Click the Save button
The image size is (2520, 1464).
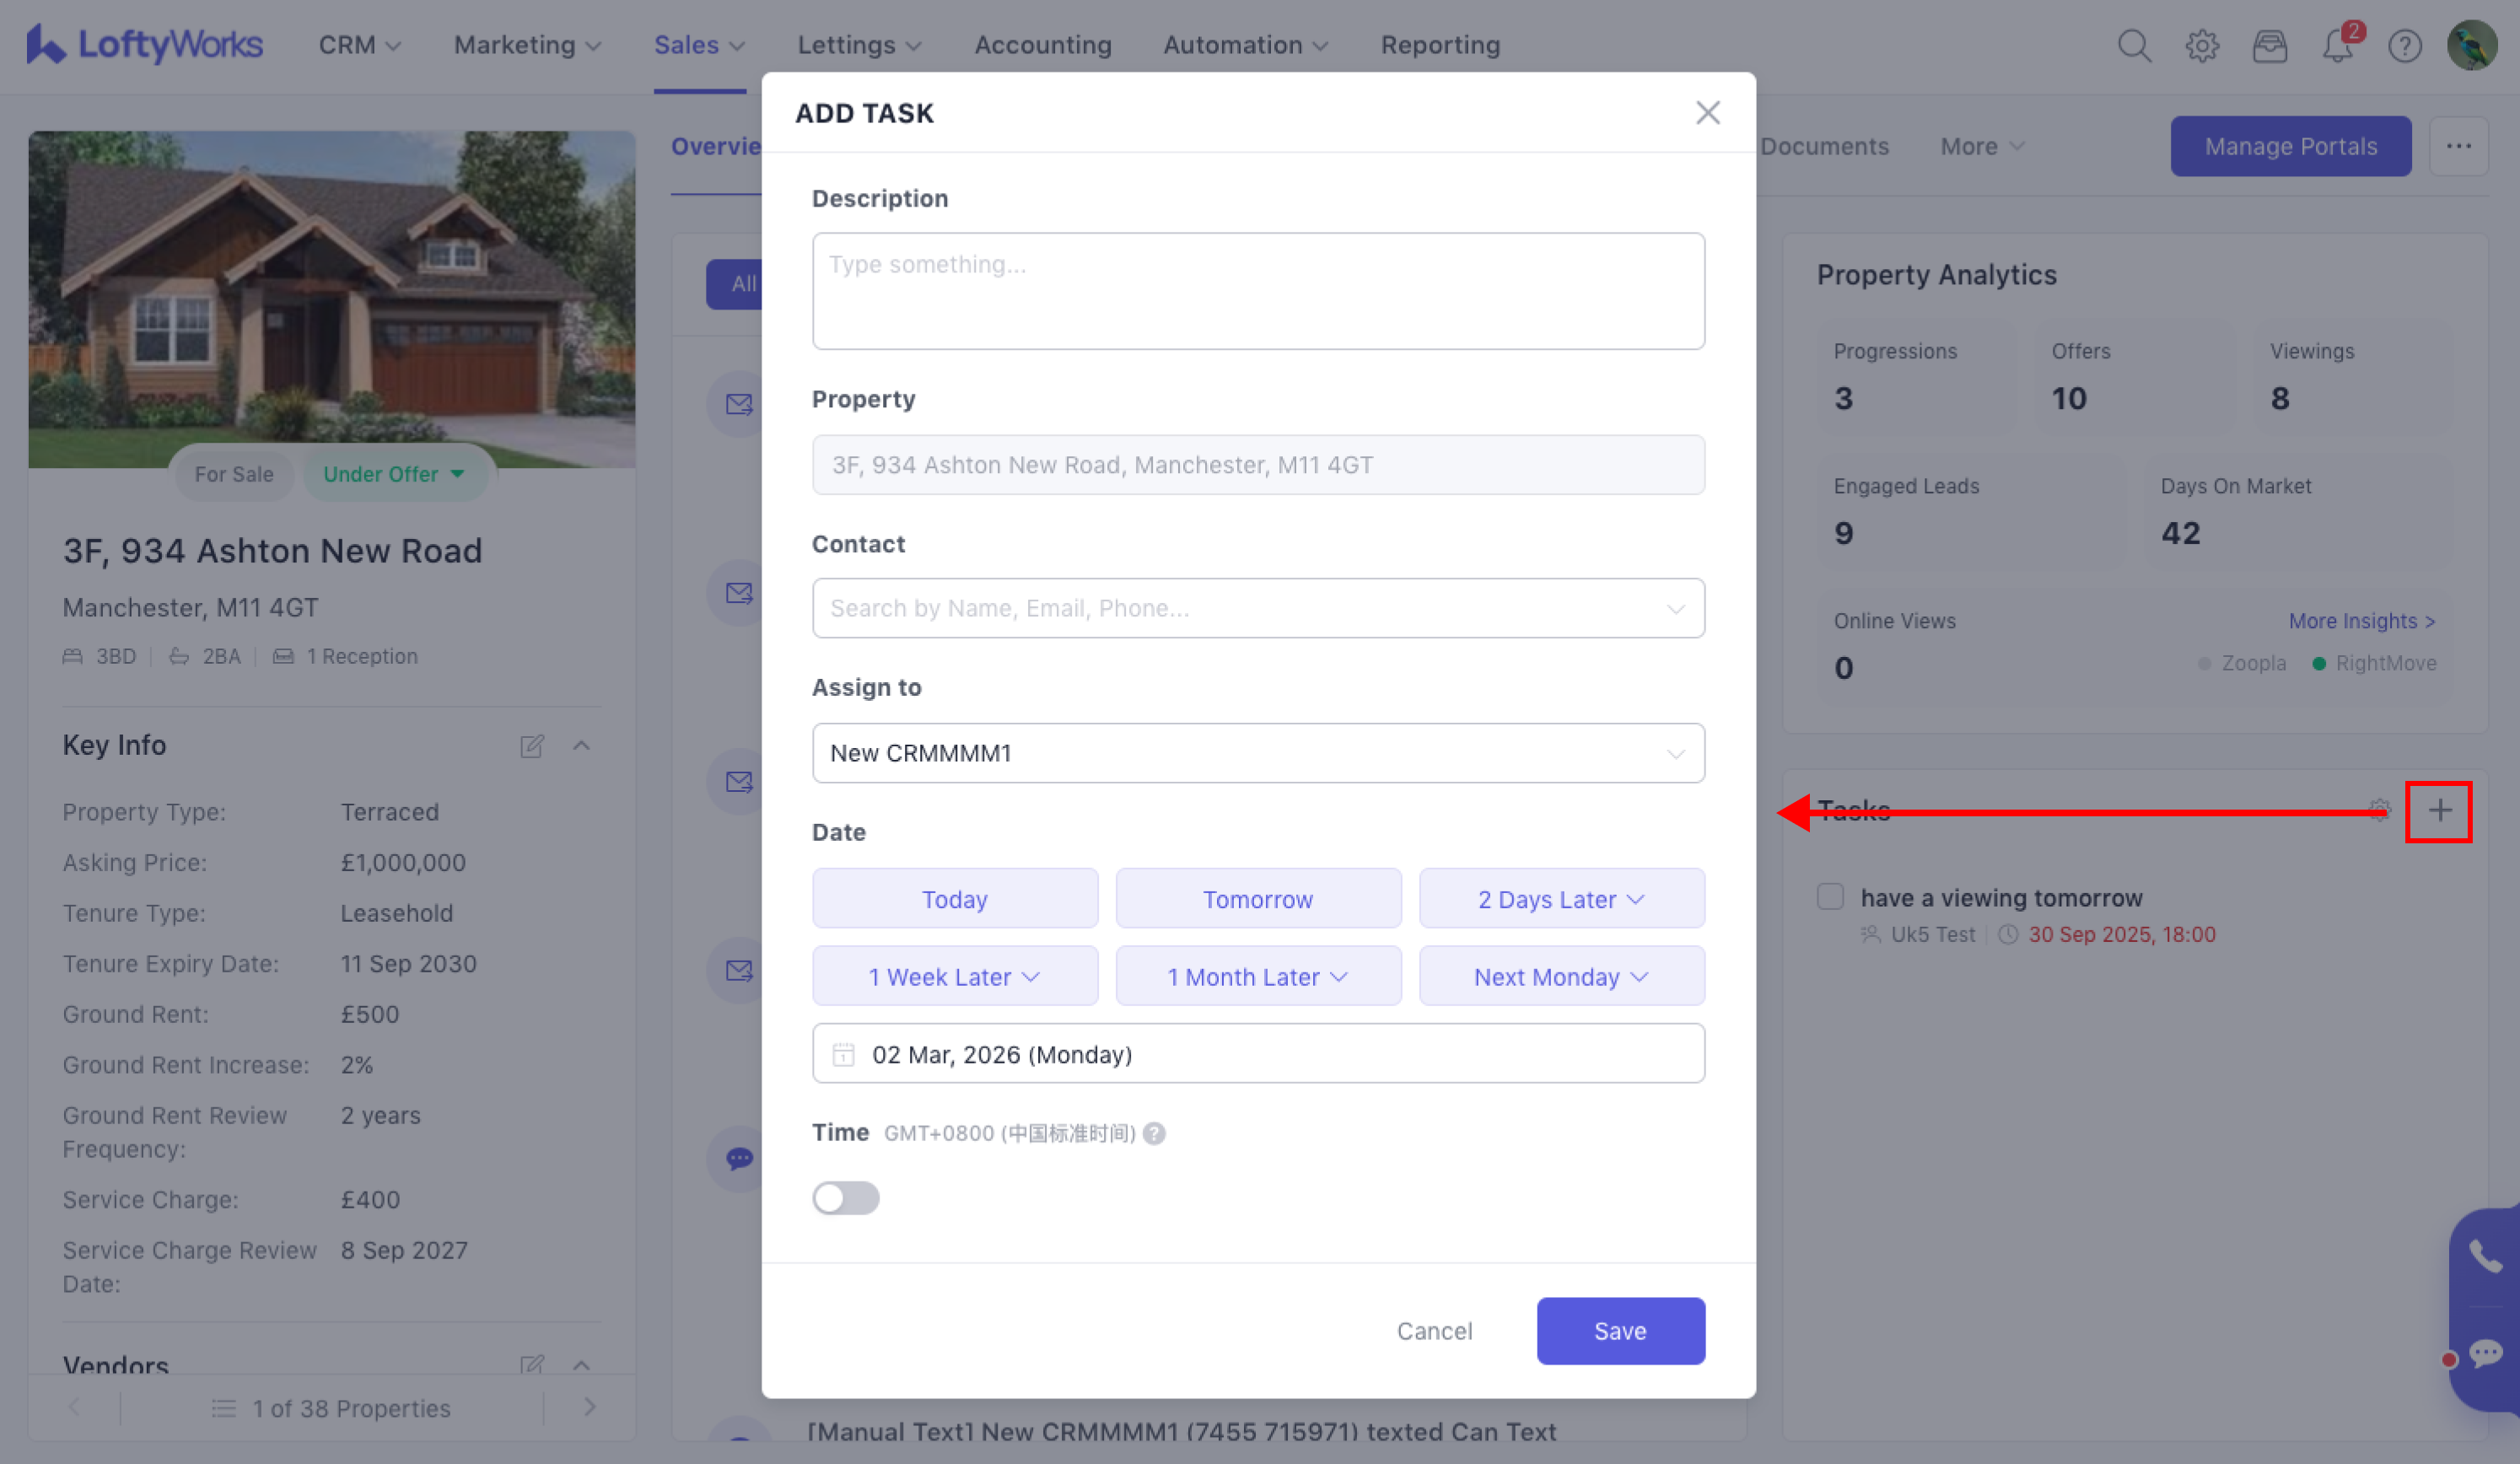1620,1331
